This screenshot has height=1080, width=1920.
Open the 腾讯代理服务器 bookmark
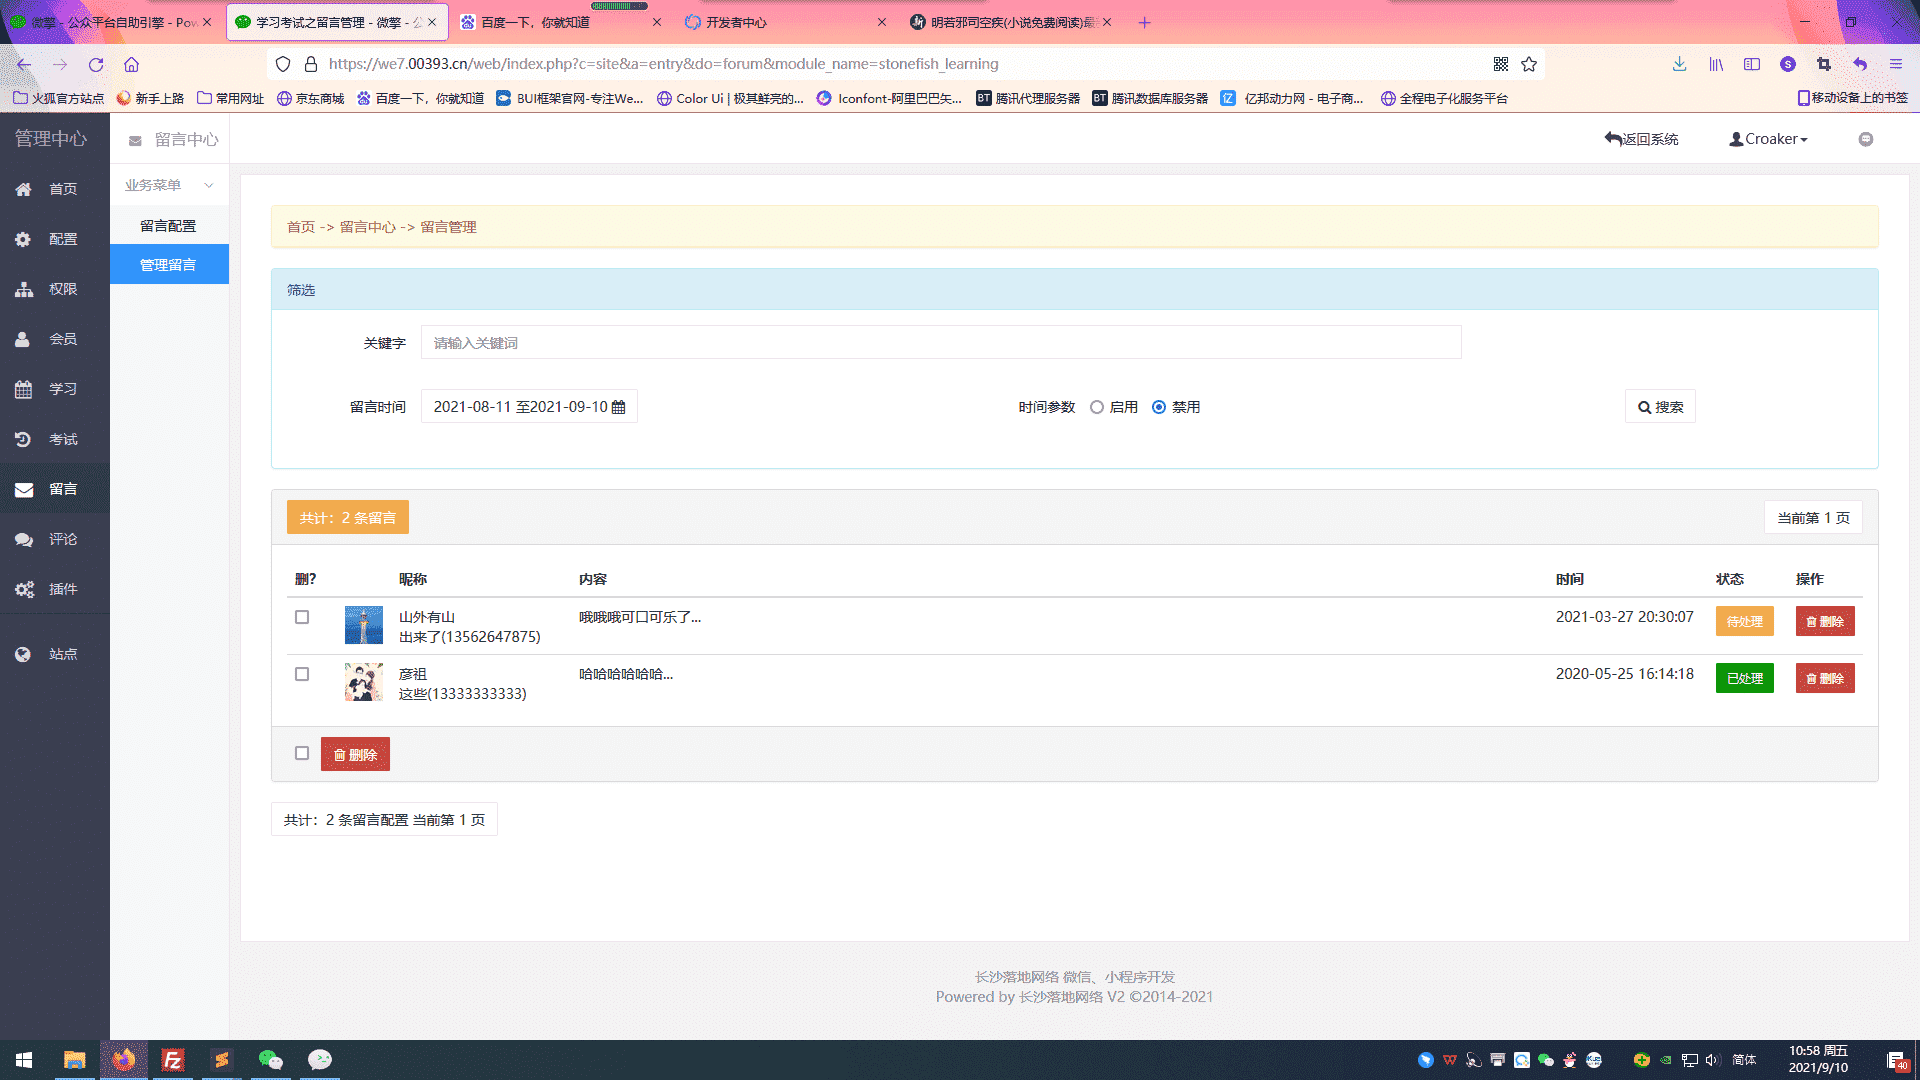[1028, 98]
